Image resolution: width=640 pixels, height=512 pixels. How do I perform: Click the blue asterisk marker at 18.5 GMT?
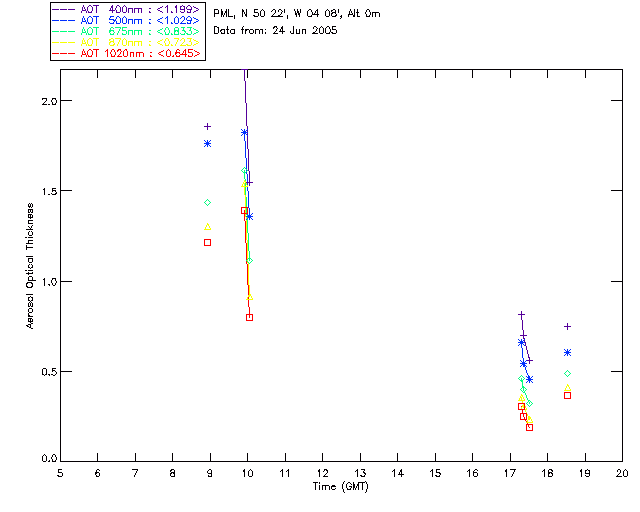coord(567,352)
